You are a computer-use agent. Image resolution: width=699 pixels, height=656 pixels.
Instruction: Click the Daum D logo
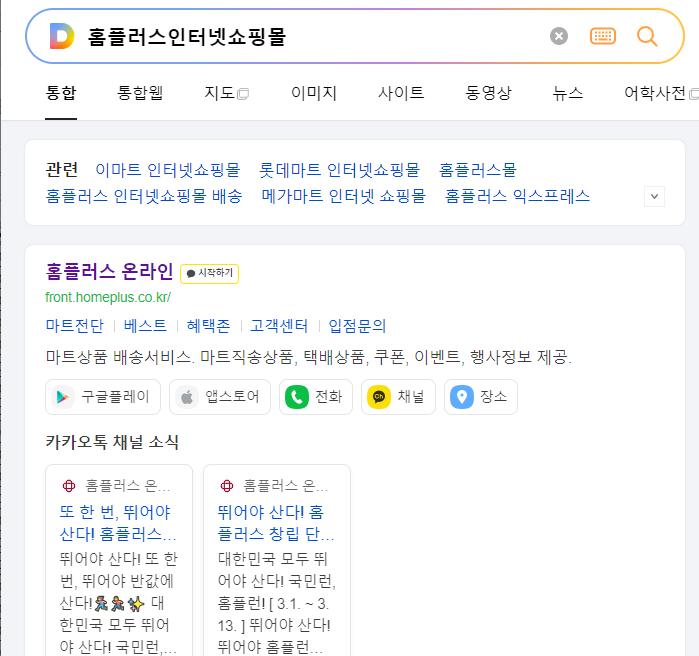click(x=62, y=36)
